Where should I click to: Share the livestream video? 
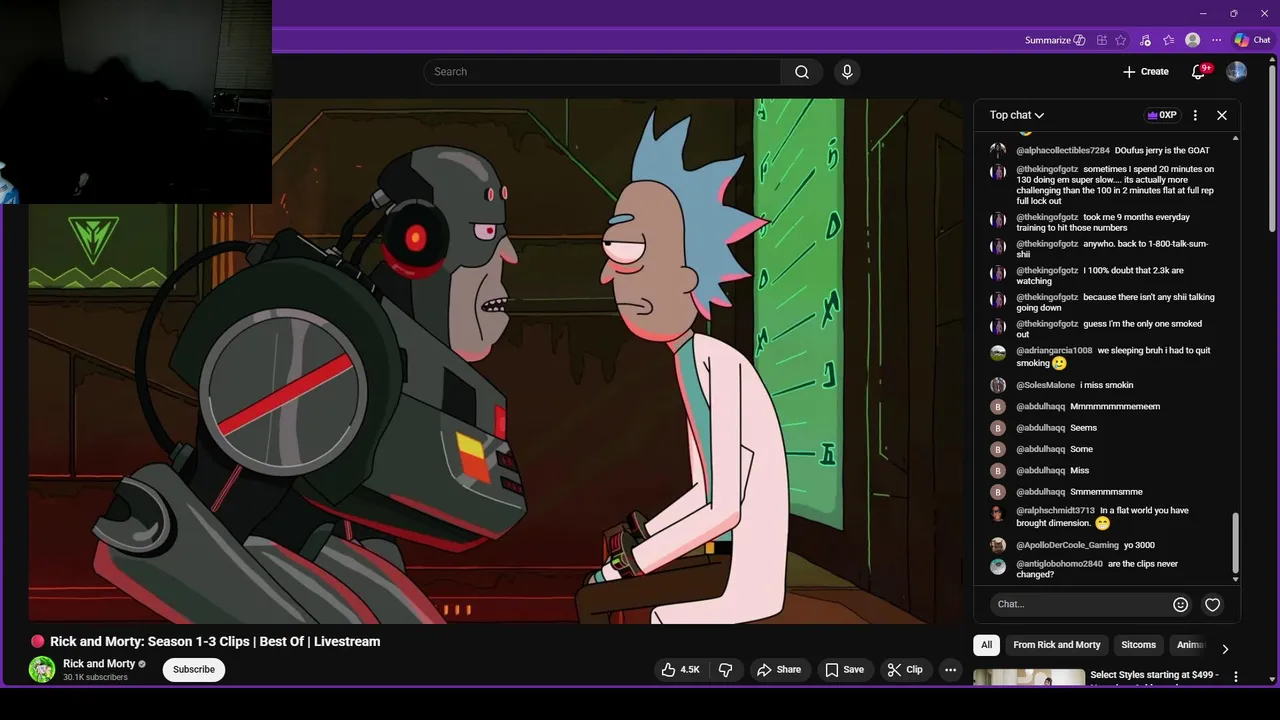779,670
